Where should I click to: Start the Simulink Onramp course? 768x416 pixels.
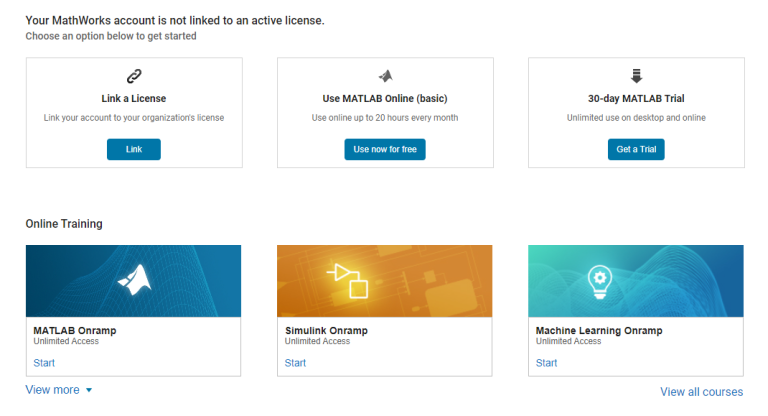tap(295, 363)
